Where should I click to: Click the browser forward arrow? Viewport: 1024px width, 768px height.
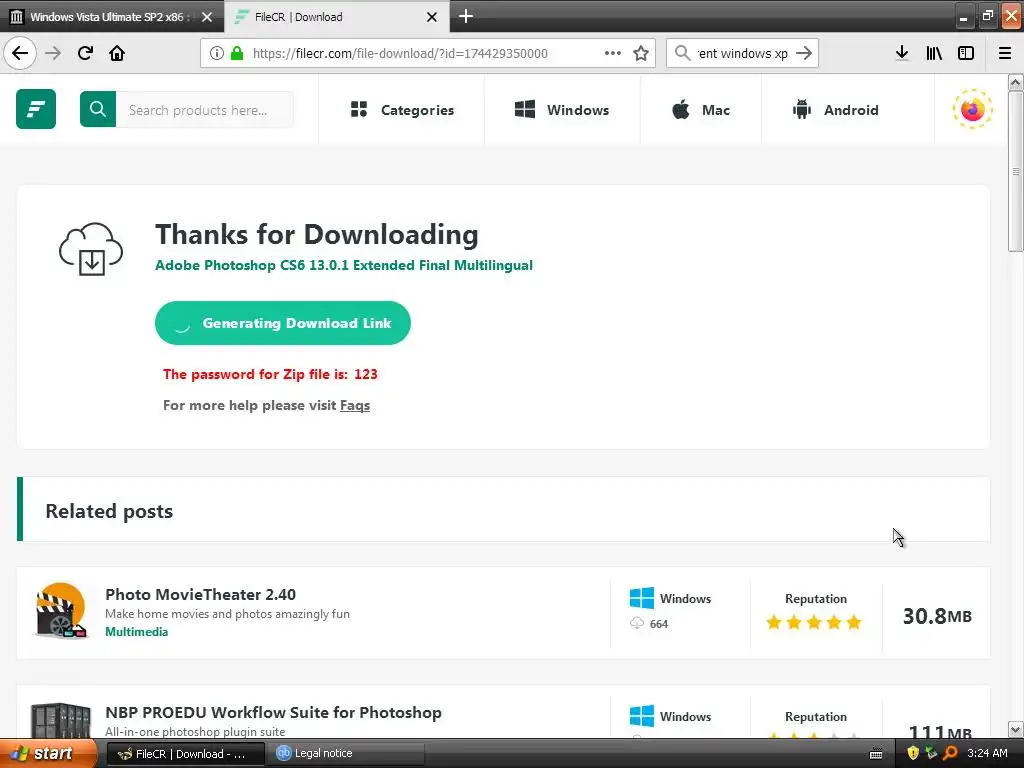click(53, 53)
